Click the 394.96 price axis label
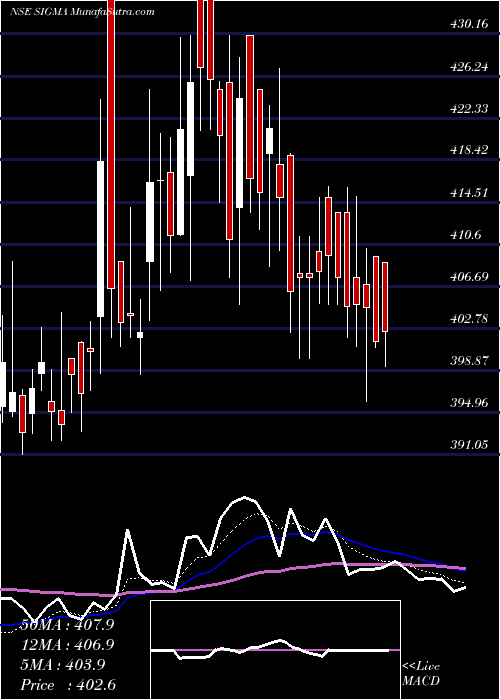The image size is (500, 700). pyautogui.click(x=469, y=403)
